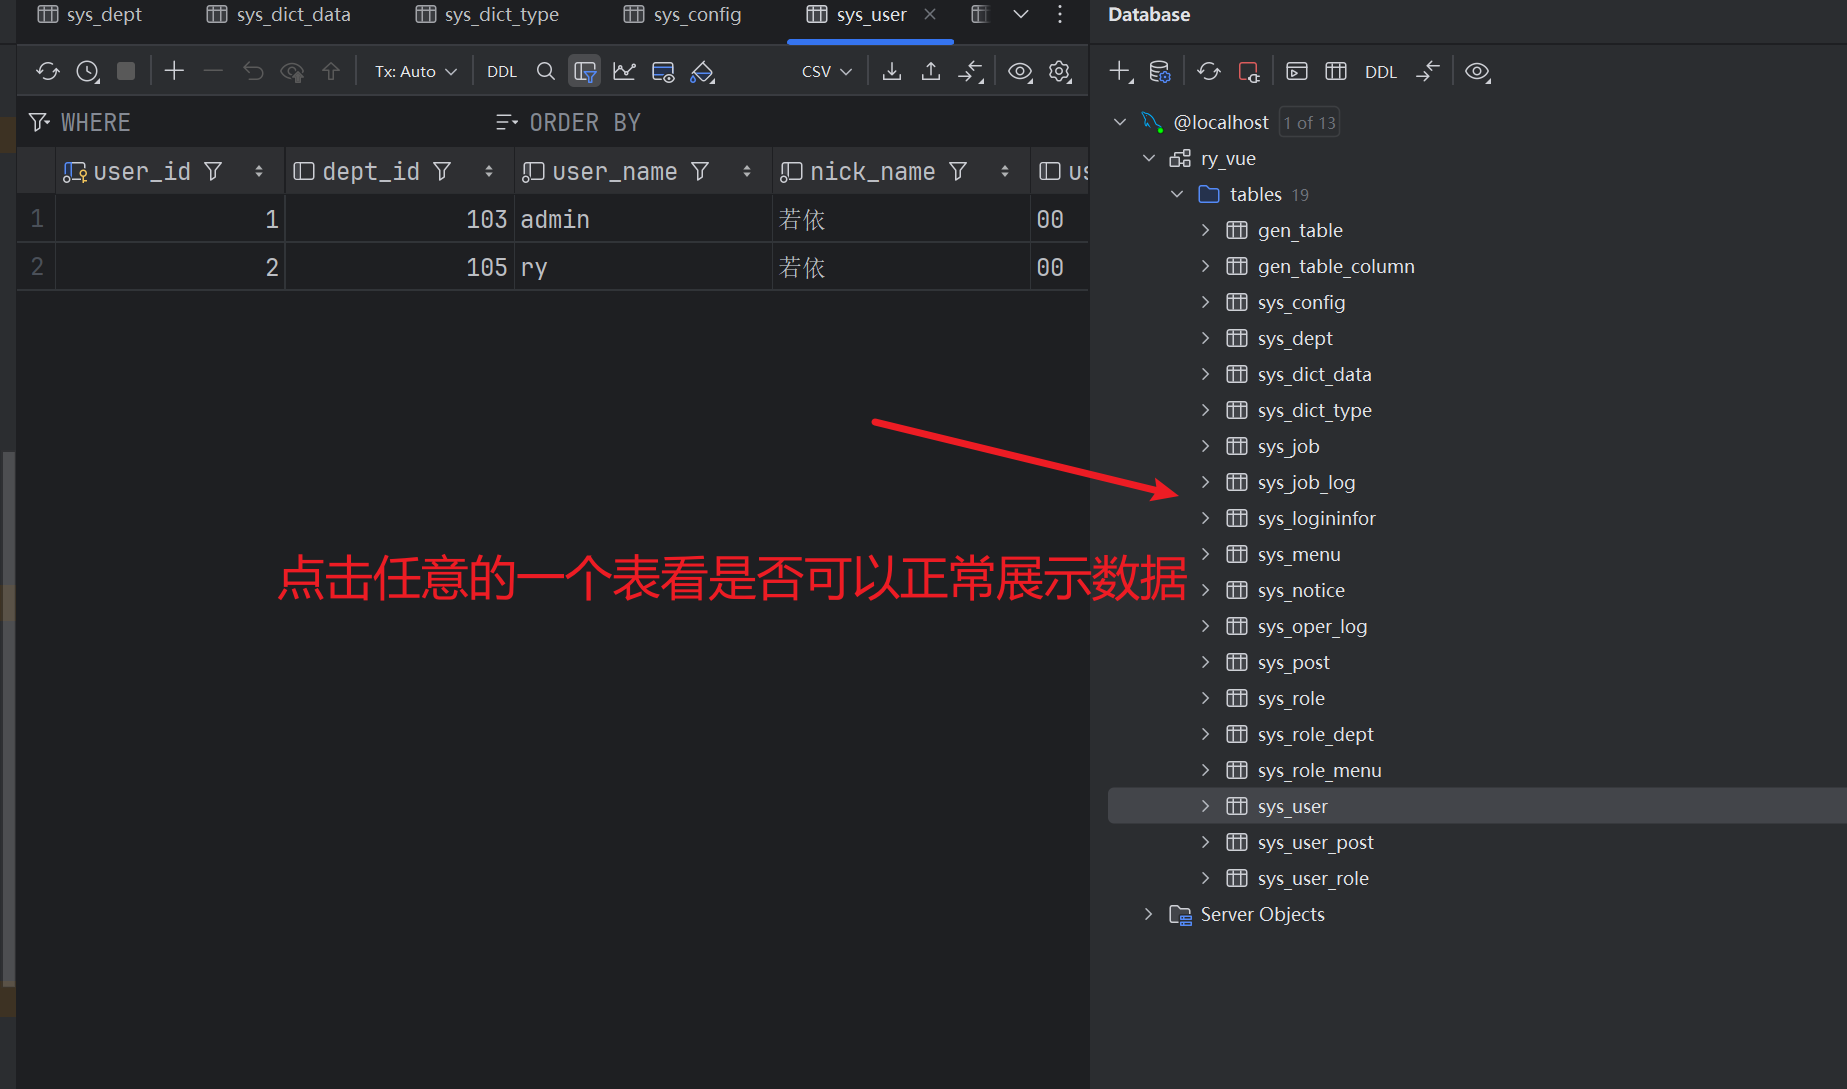Stop the running query
This screenshot has height=1089, width=1847.
[x=126, y=71]
